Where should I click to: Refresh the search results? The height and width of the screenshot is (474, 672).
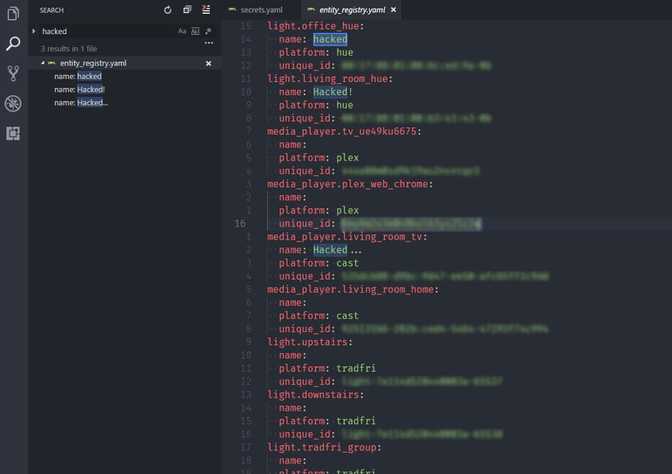[x=168, y=10]
